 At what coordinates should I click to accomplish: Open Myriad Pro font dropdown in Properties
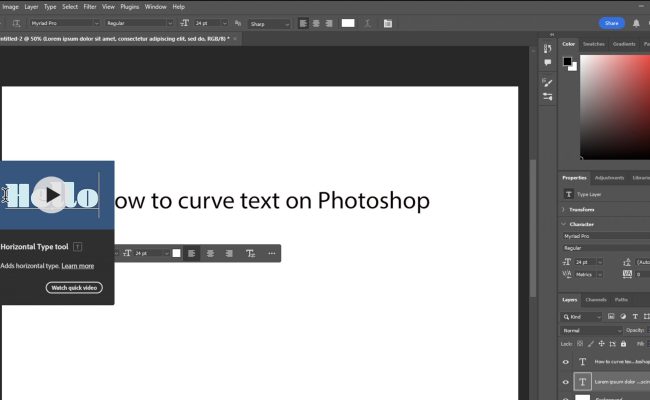pyautogui.click(x=606, y=236)
